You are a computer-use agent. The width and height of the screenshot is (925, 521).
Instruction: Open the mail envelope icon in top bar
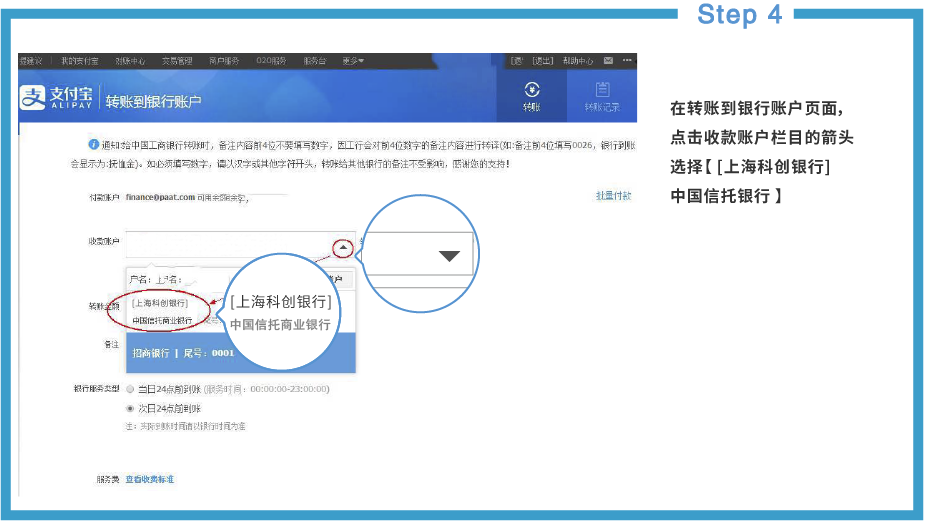pyautogui.click(x=608, y=61)
